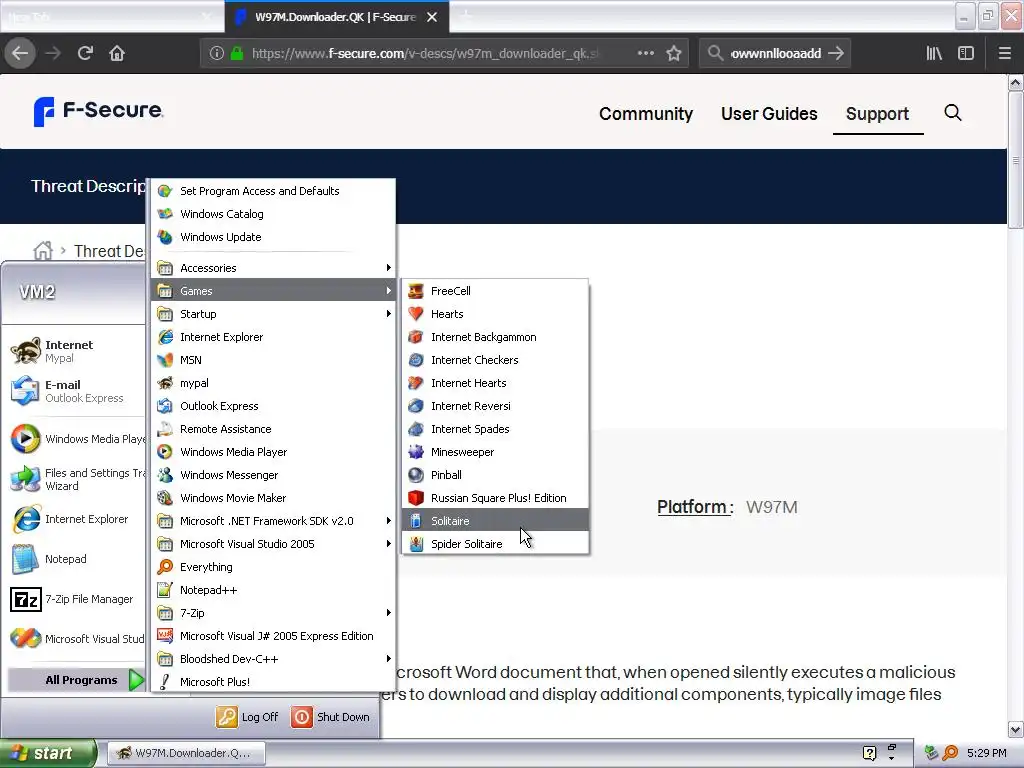The image size is (1024, 768).
Task: Launch Microsoft Visual J# 2005 Express Edition
Action: 273,635
